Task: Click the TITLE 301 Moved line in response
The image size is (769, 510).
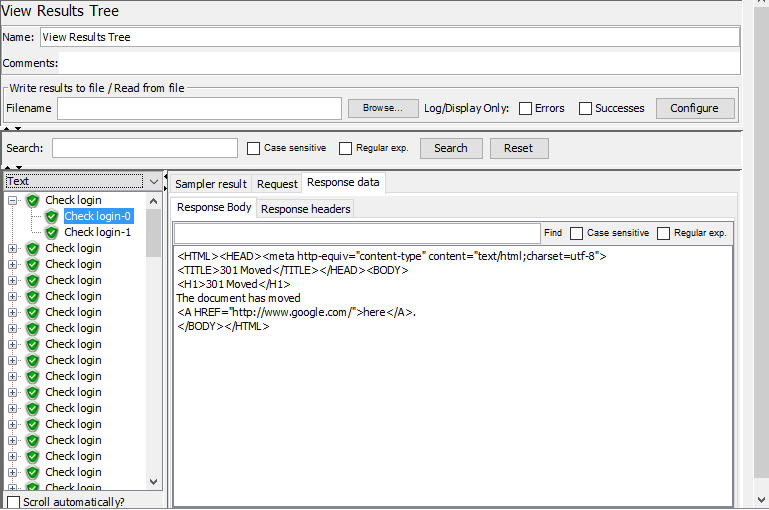Action: [292, 270]
